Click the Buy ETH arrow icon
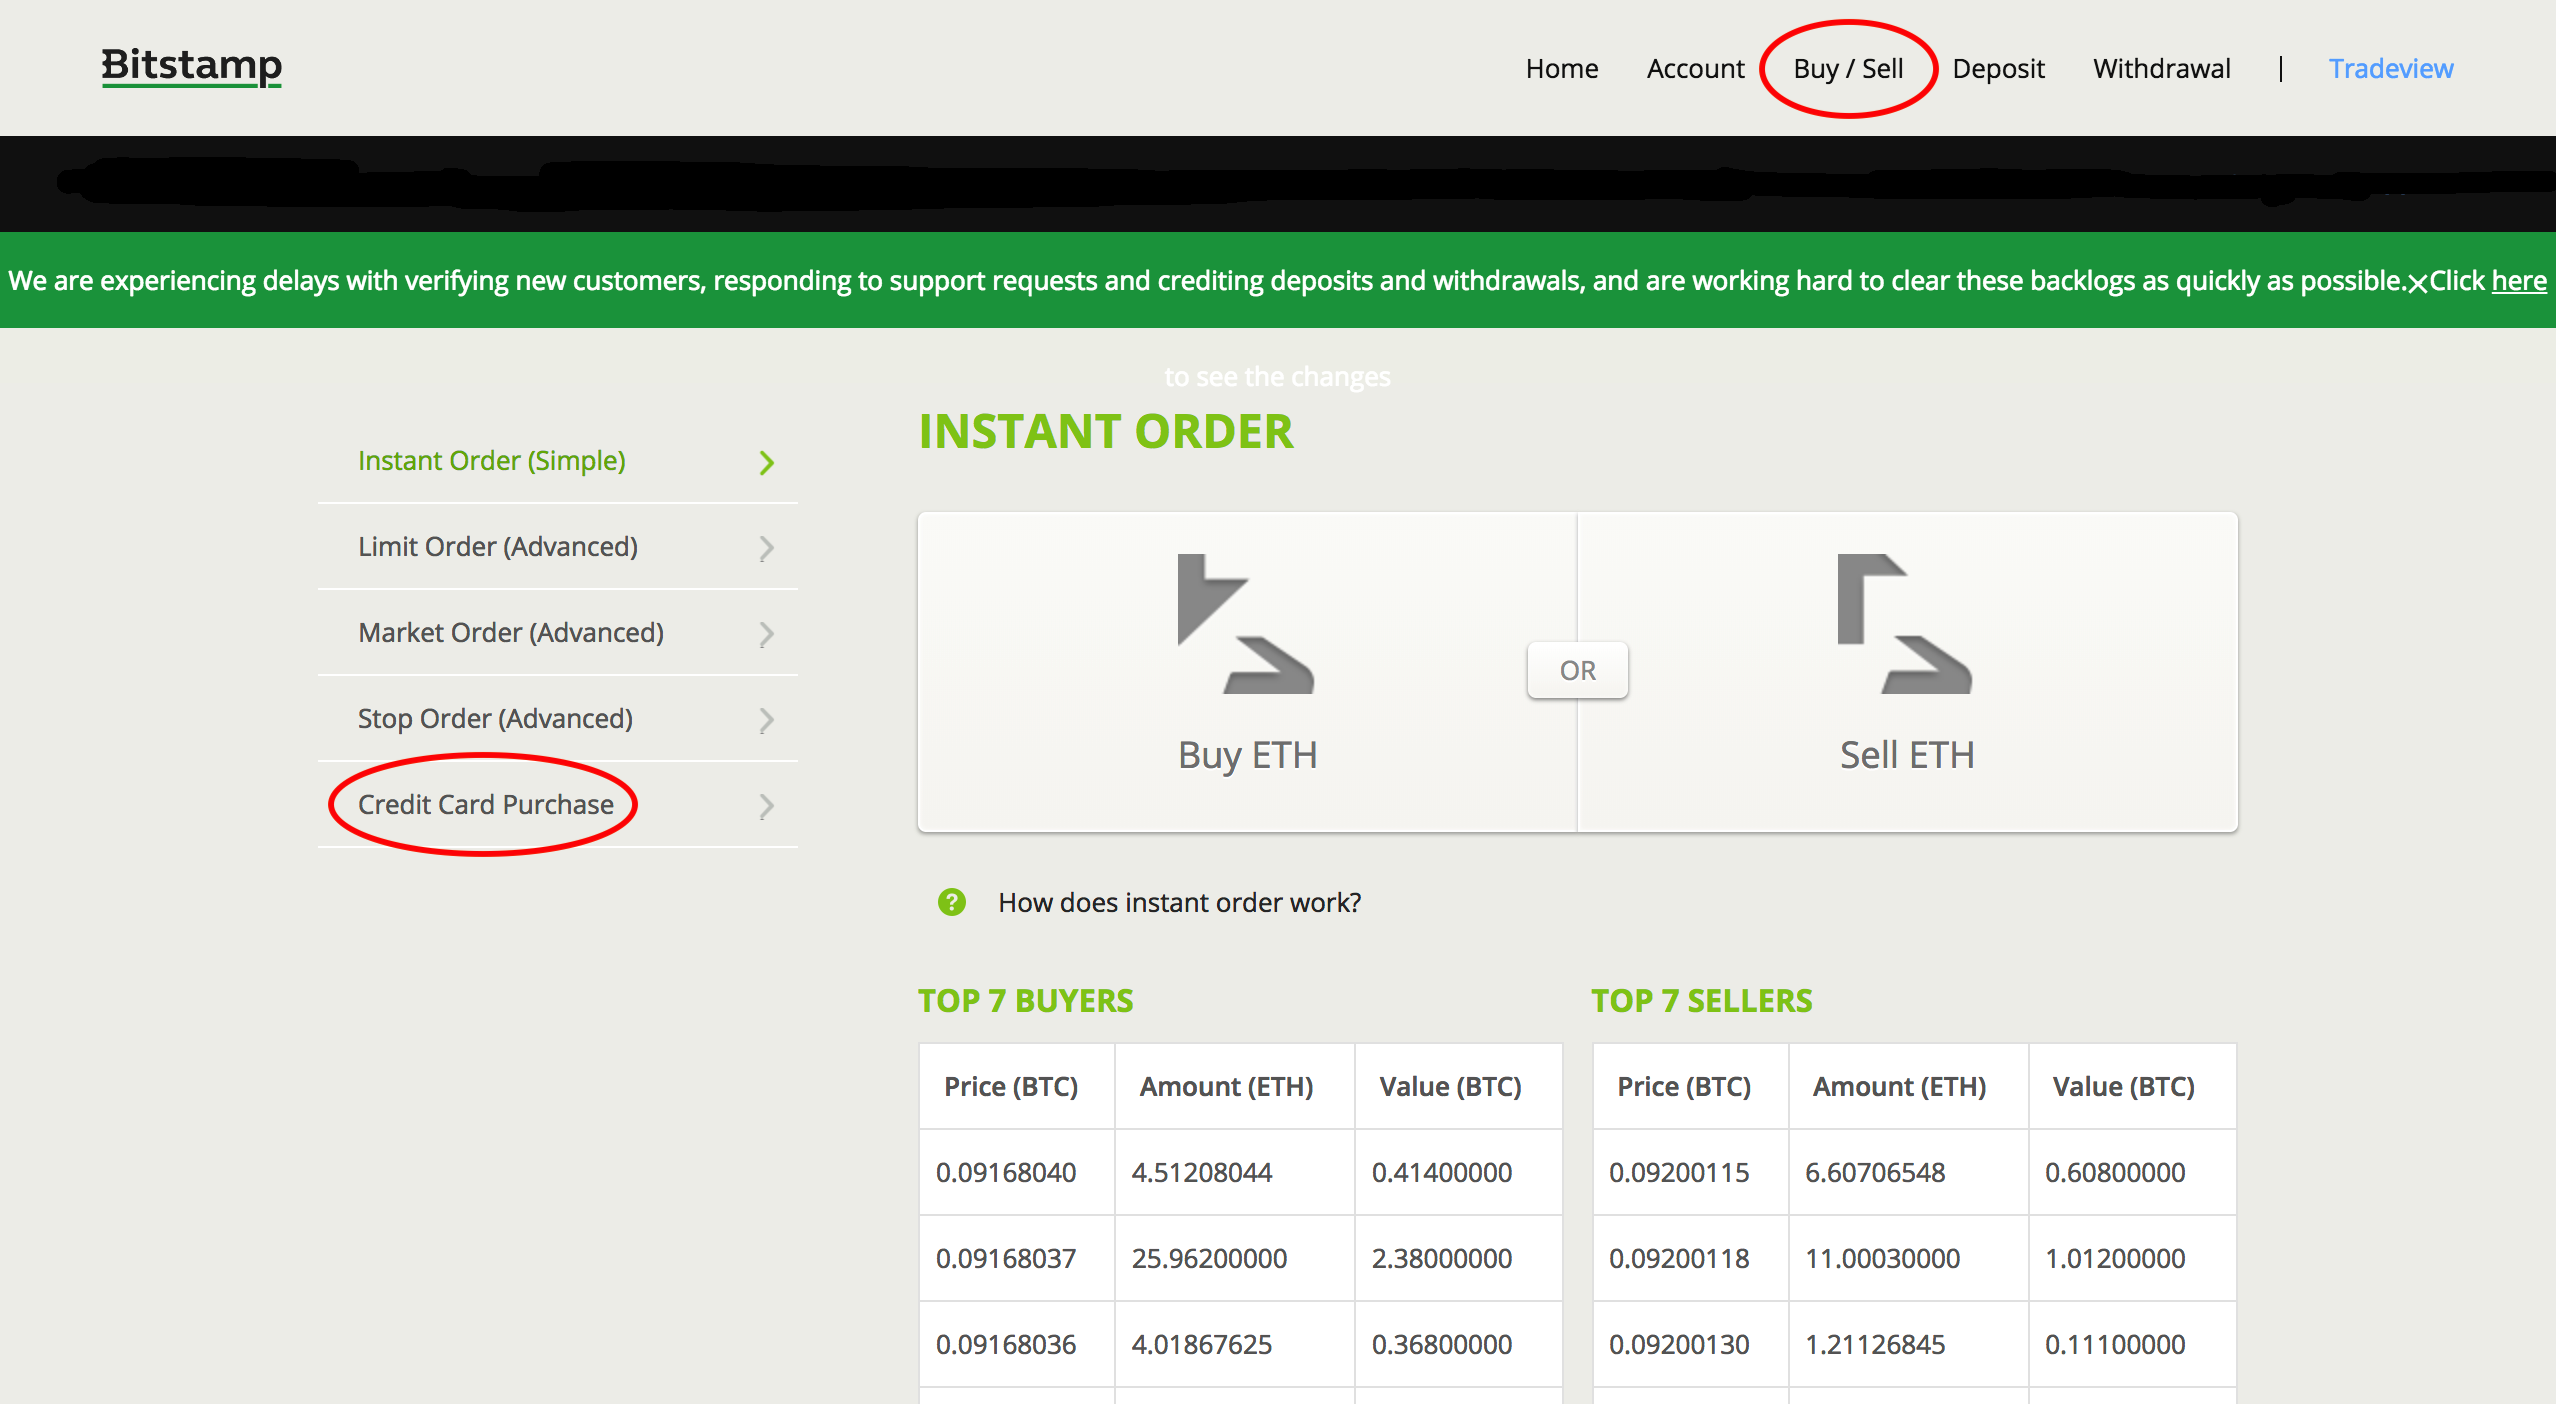This screenshot has height=1404, width=2556. (1246, 624)
